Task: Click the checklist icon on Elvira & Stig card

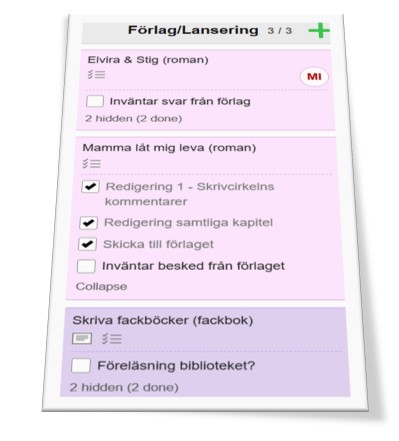Action: point(97,74)
